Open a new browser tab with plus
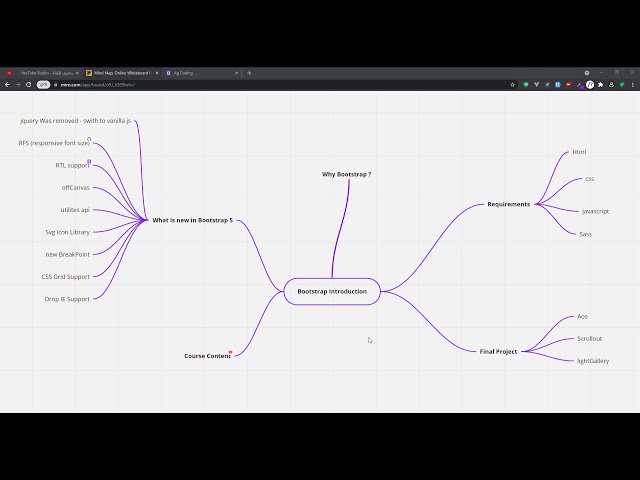 [249, 73]
